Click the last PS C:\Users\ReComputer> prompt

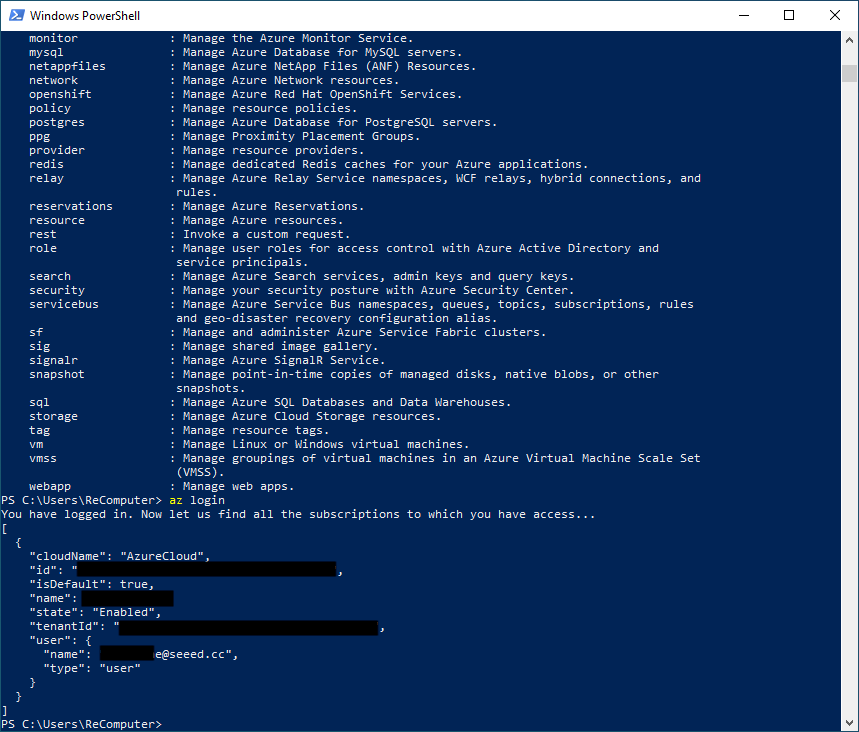[x=81, y=724]
